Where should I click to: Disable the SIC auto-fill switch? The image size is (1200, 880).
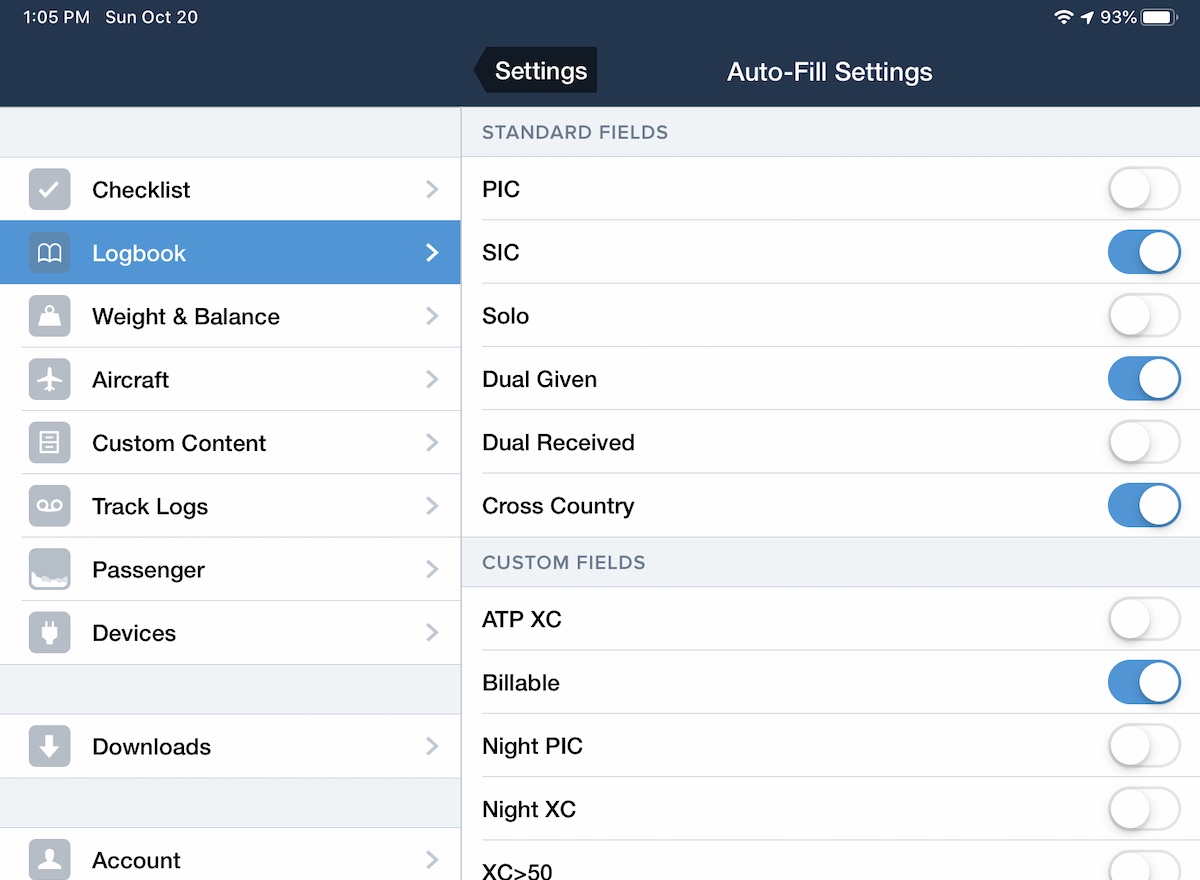[1143, 253]
